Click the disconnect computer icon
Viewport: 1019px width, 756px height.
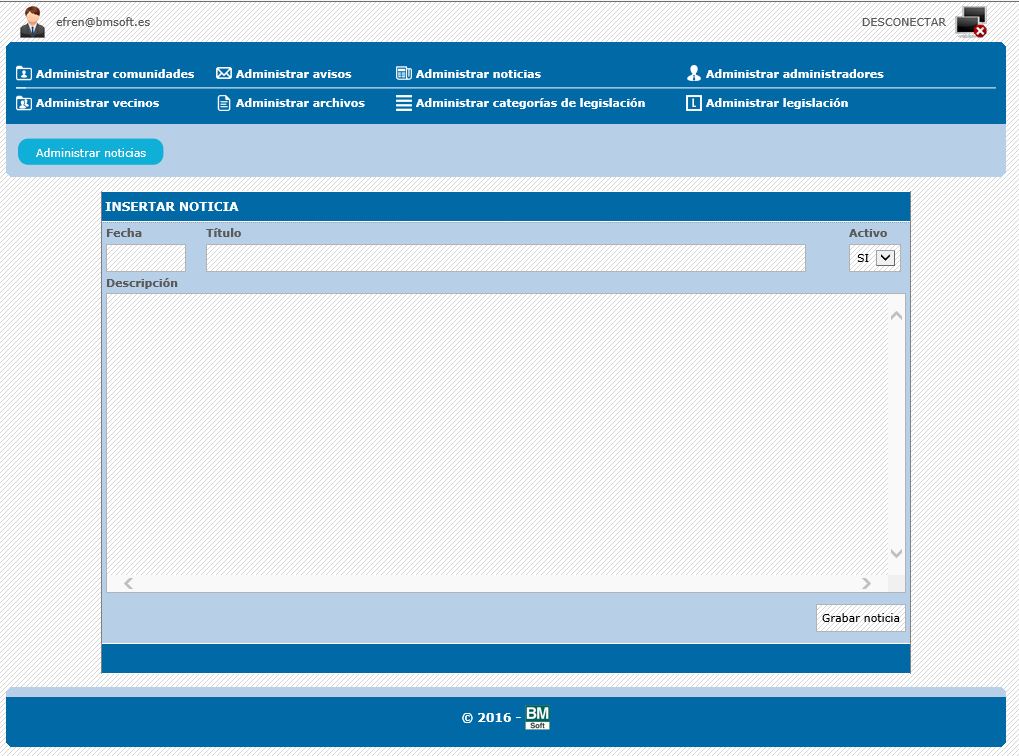pyautogui.click(x=970, y=22)
